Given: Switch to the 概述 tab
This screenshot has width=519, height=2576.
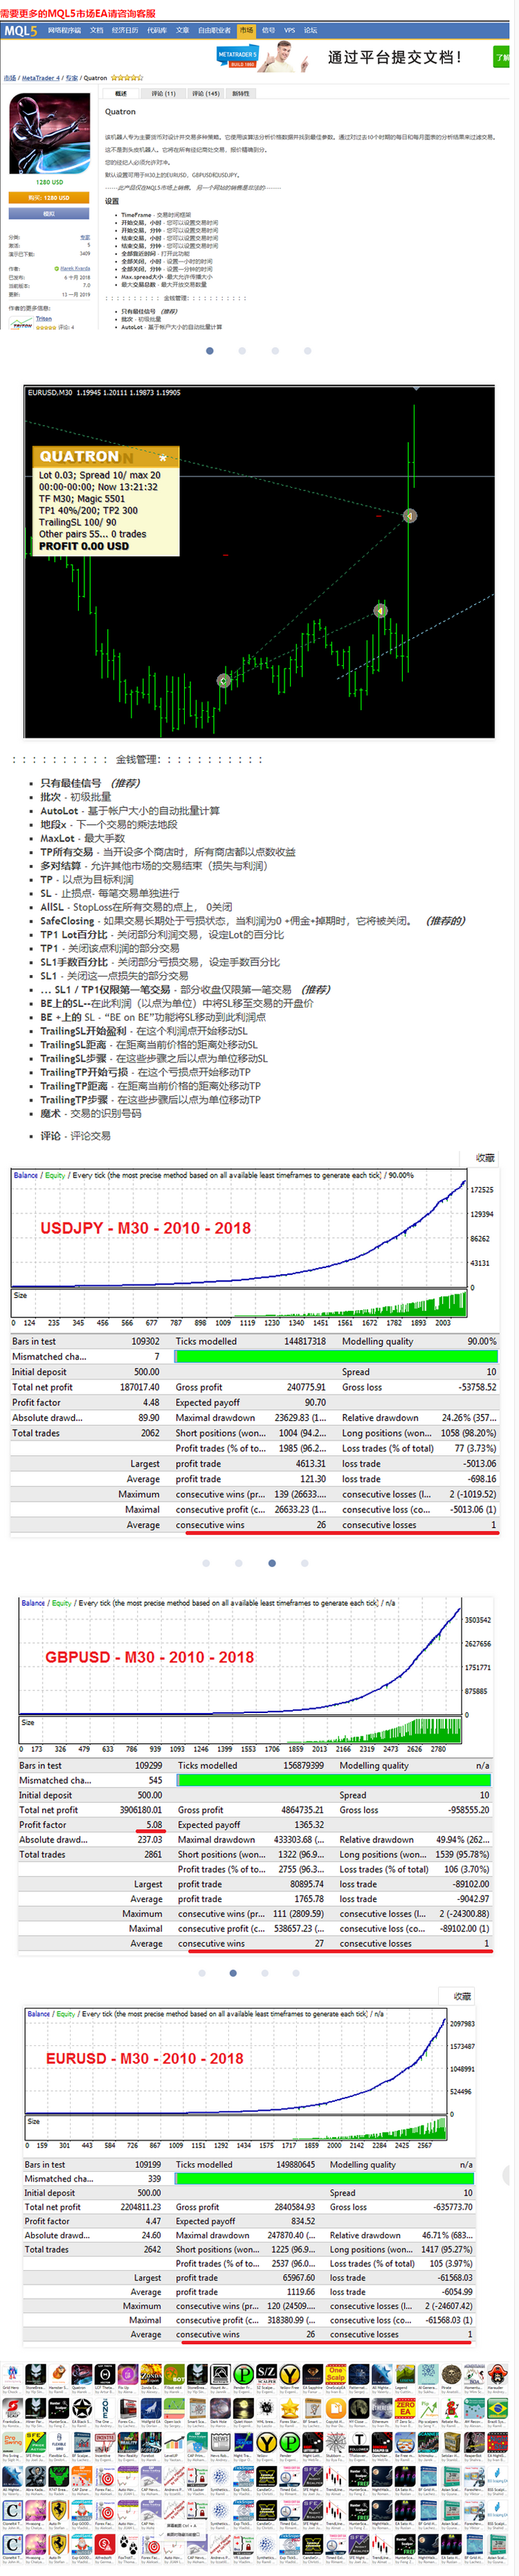Looking at the screenshot, I should (x=120, y=93).
